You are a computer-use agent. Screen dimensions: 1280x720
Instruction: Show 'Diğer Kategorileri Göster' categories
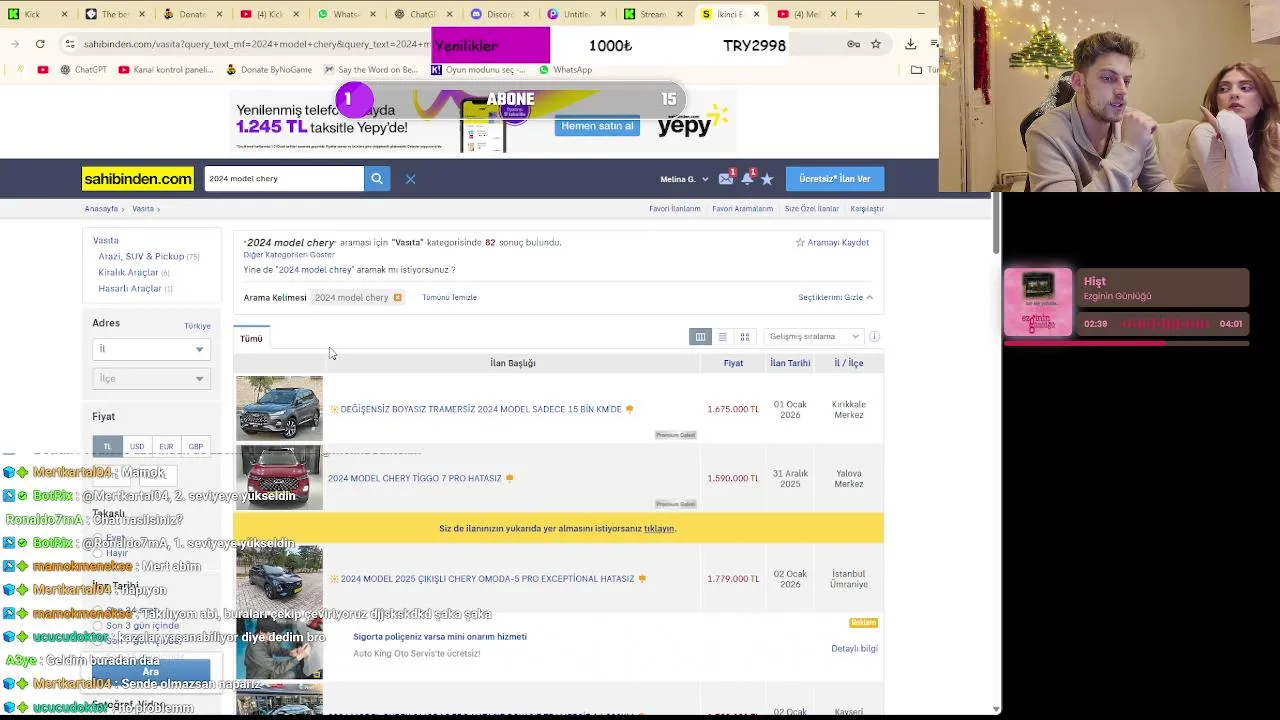pyautogui.click(x=289, y=255)
